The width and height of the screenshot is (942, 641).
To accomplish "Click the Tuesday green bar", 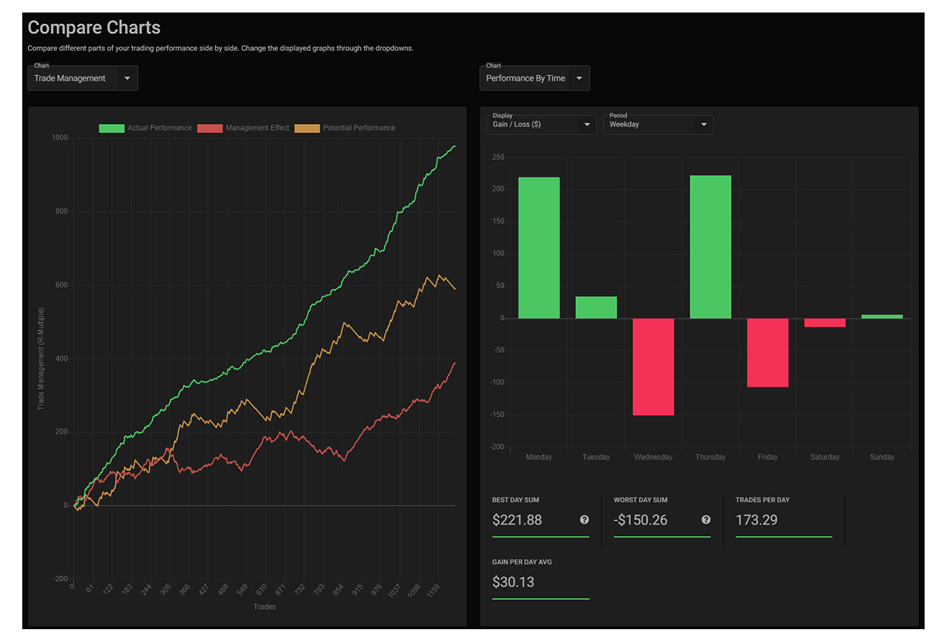I will [596, 307].
